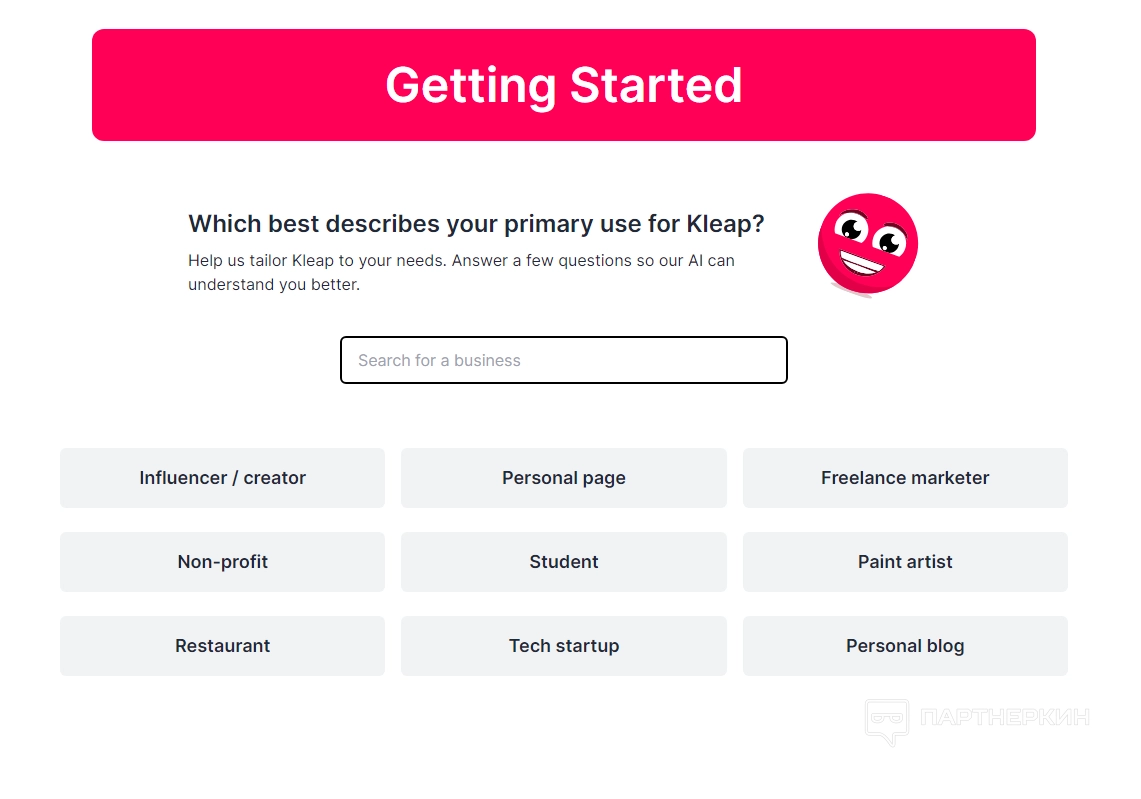This screenshot has width=1141, height=799.
Task: Click the 'Help us tailor Kleap' description text
Action: pos(461,260)
